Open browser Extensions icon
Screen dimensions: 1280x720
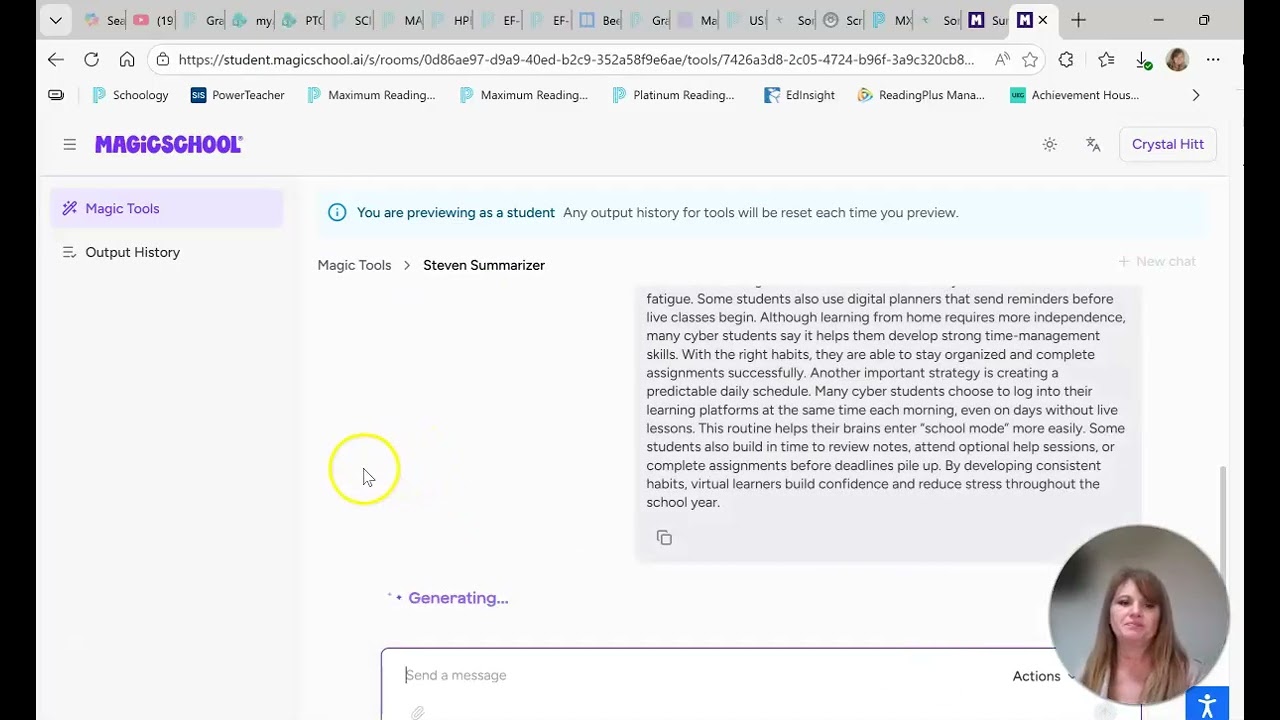coord(1066,60)
